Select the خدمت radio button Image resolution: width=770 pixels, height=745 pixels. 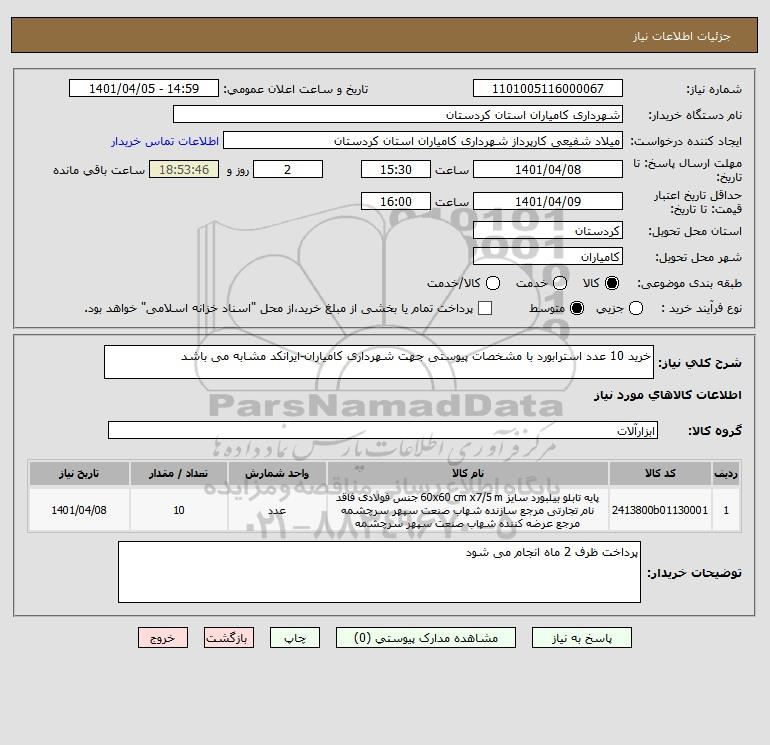[560, 283]
